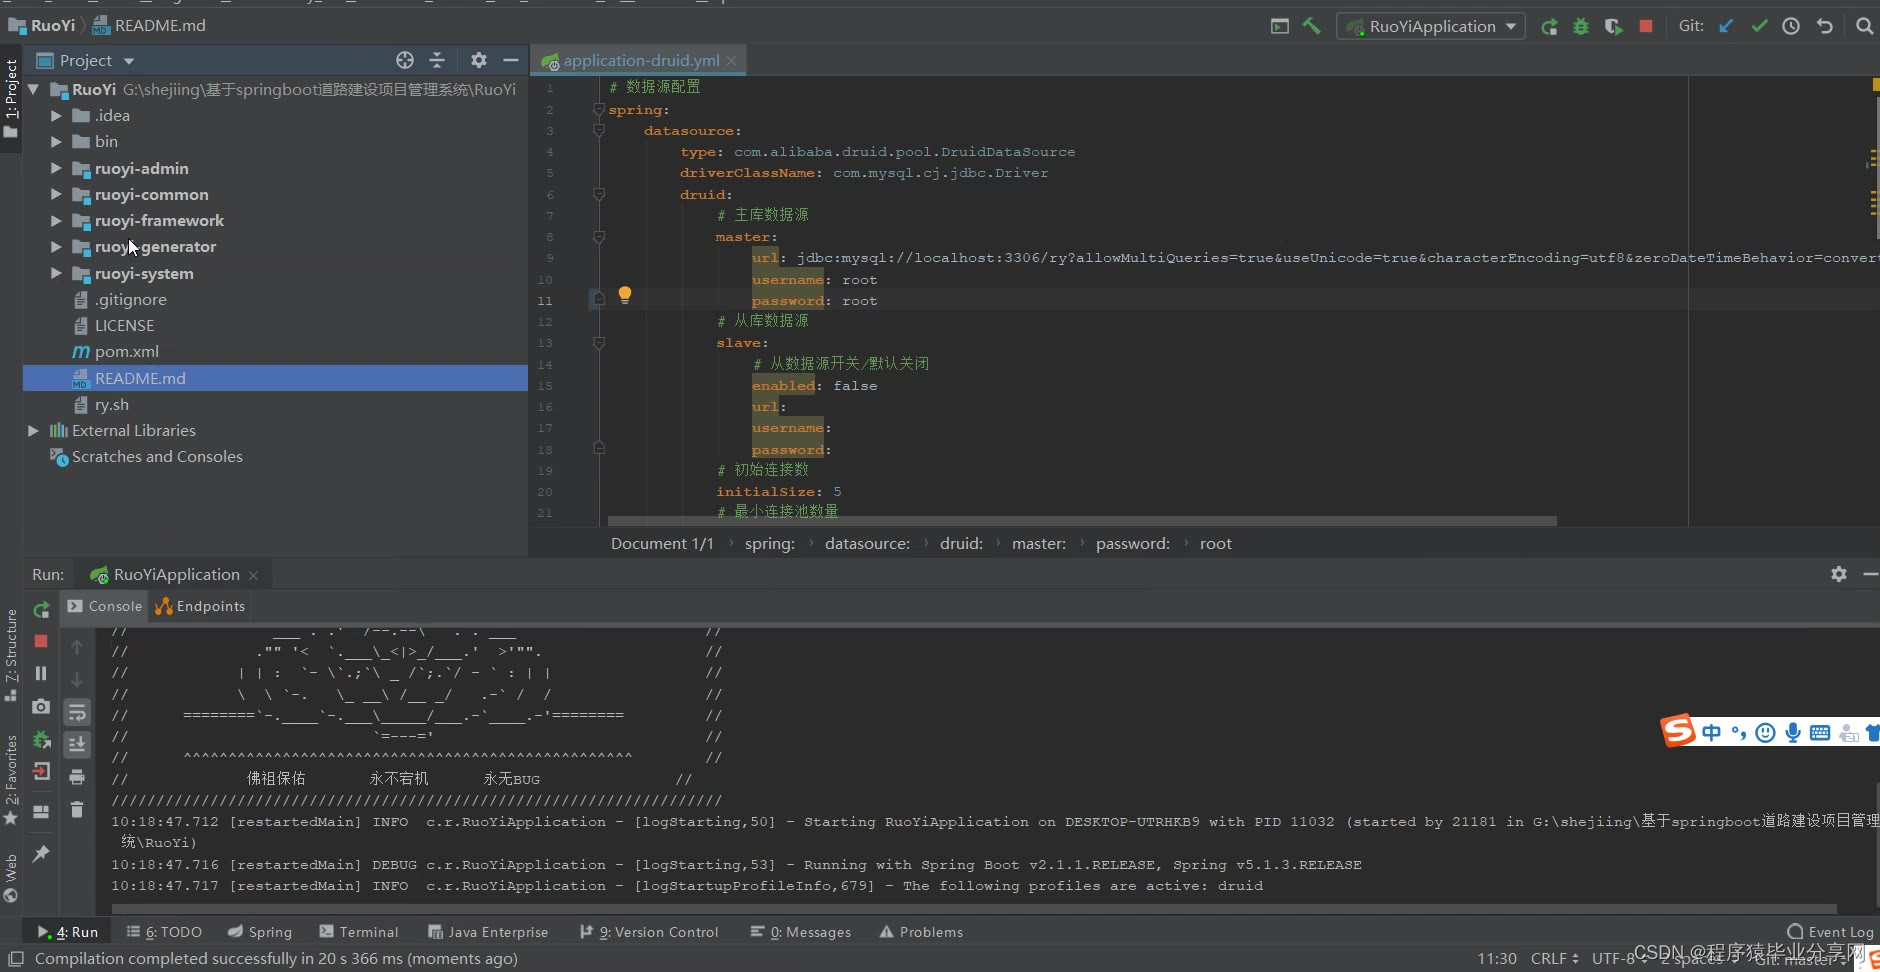Select ry.sh in the project tree
The width and height of the screenshot is (1880, 972).
point(112,404)
